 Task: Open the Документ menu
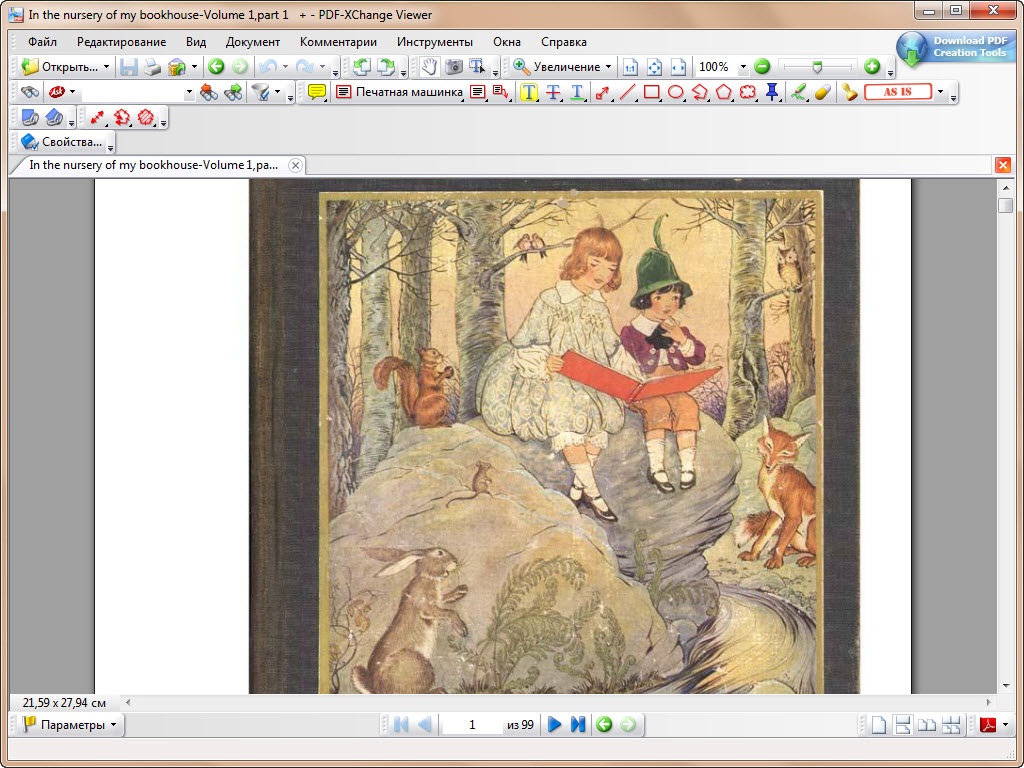click(253, 42)
